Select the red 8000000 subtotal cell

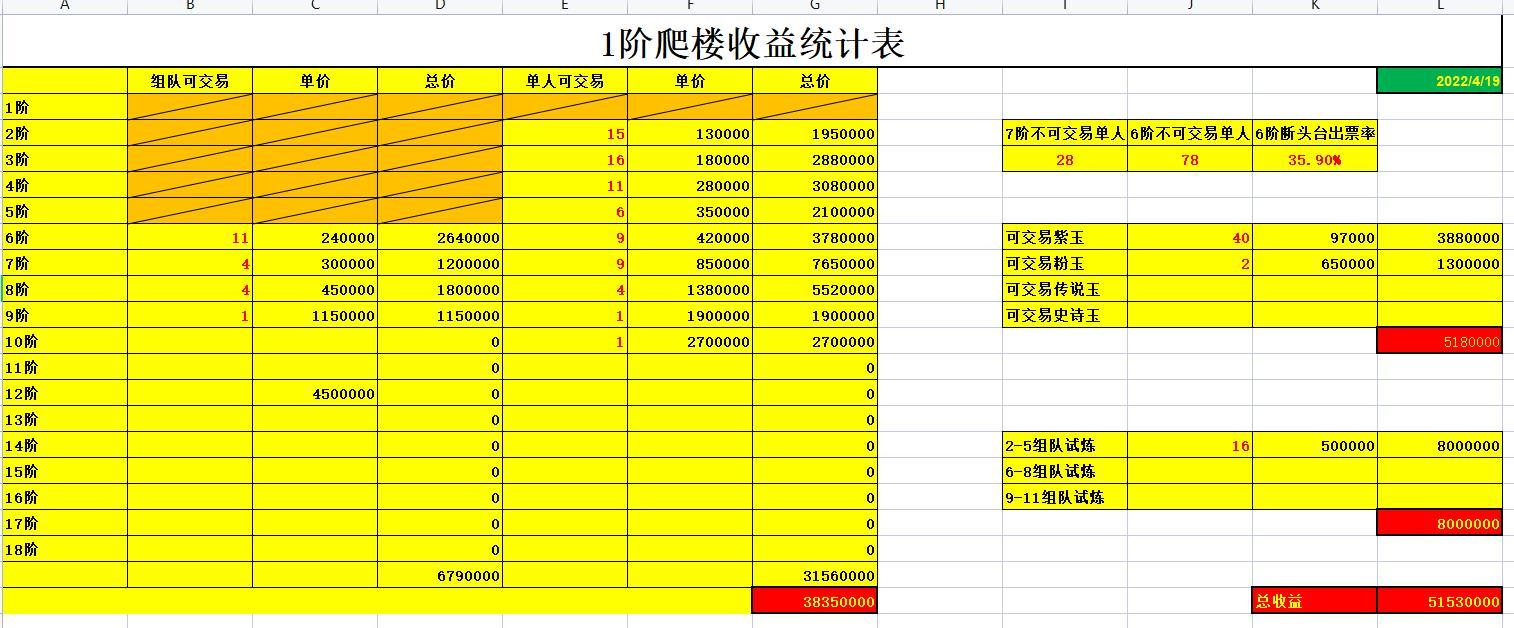tap(1440, 523)
